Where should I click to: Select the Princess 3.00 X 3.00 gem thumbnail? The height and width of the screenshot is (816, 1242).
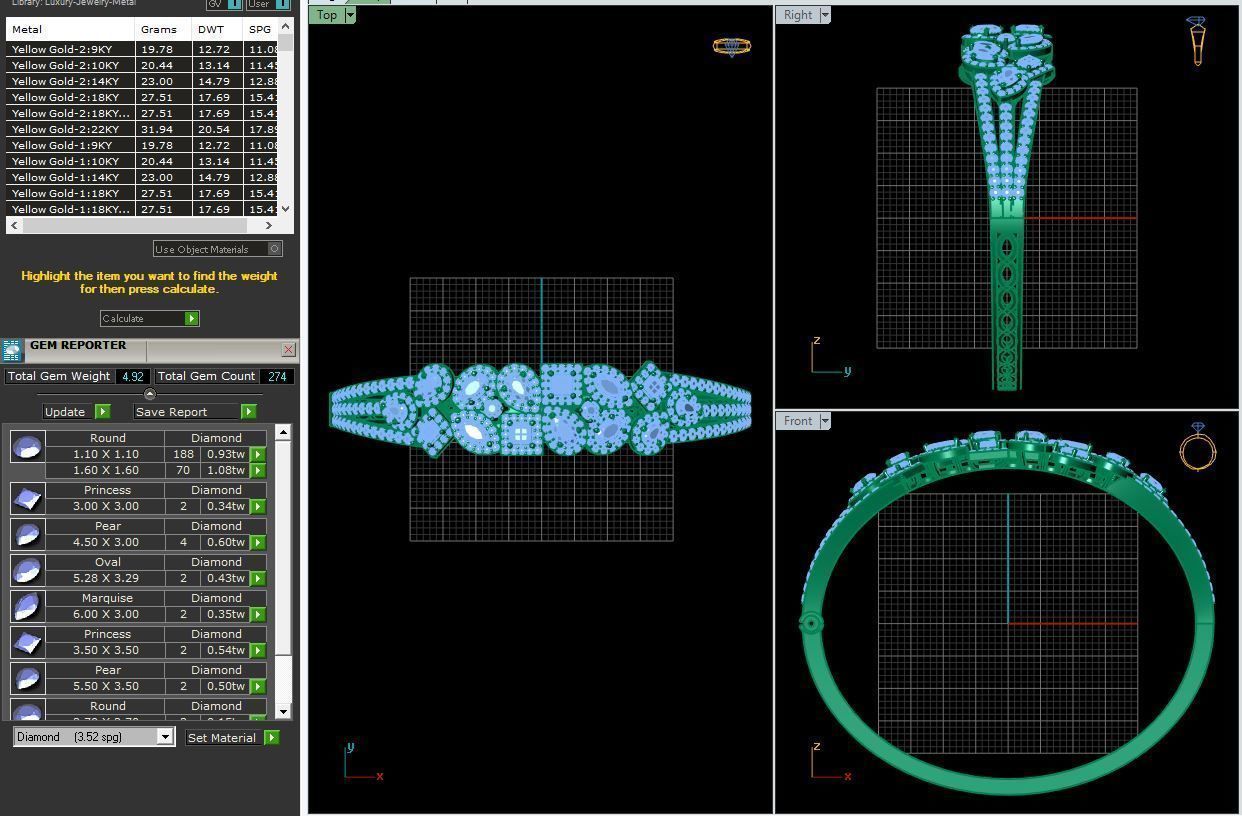[x=28, y=498]
